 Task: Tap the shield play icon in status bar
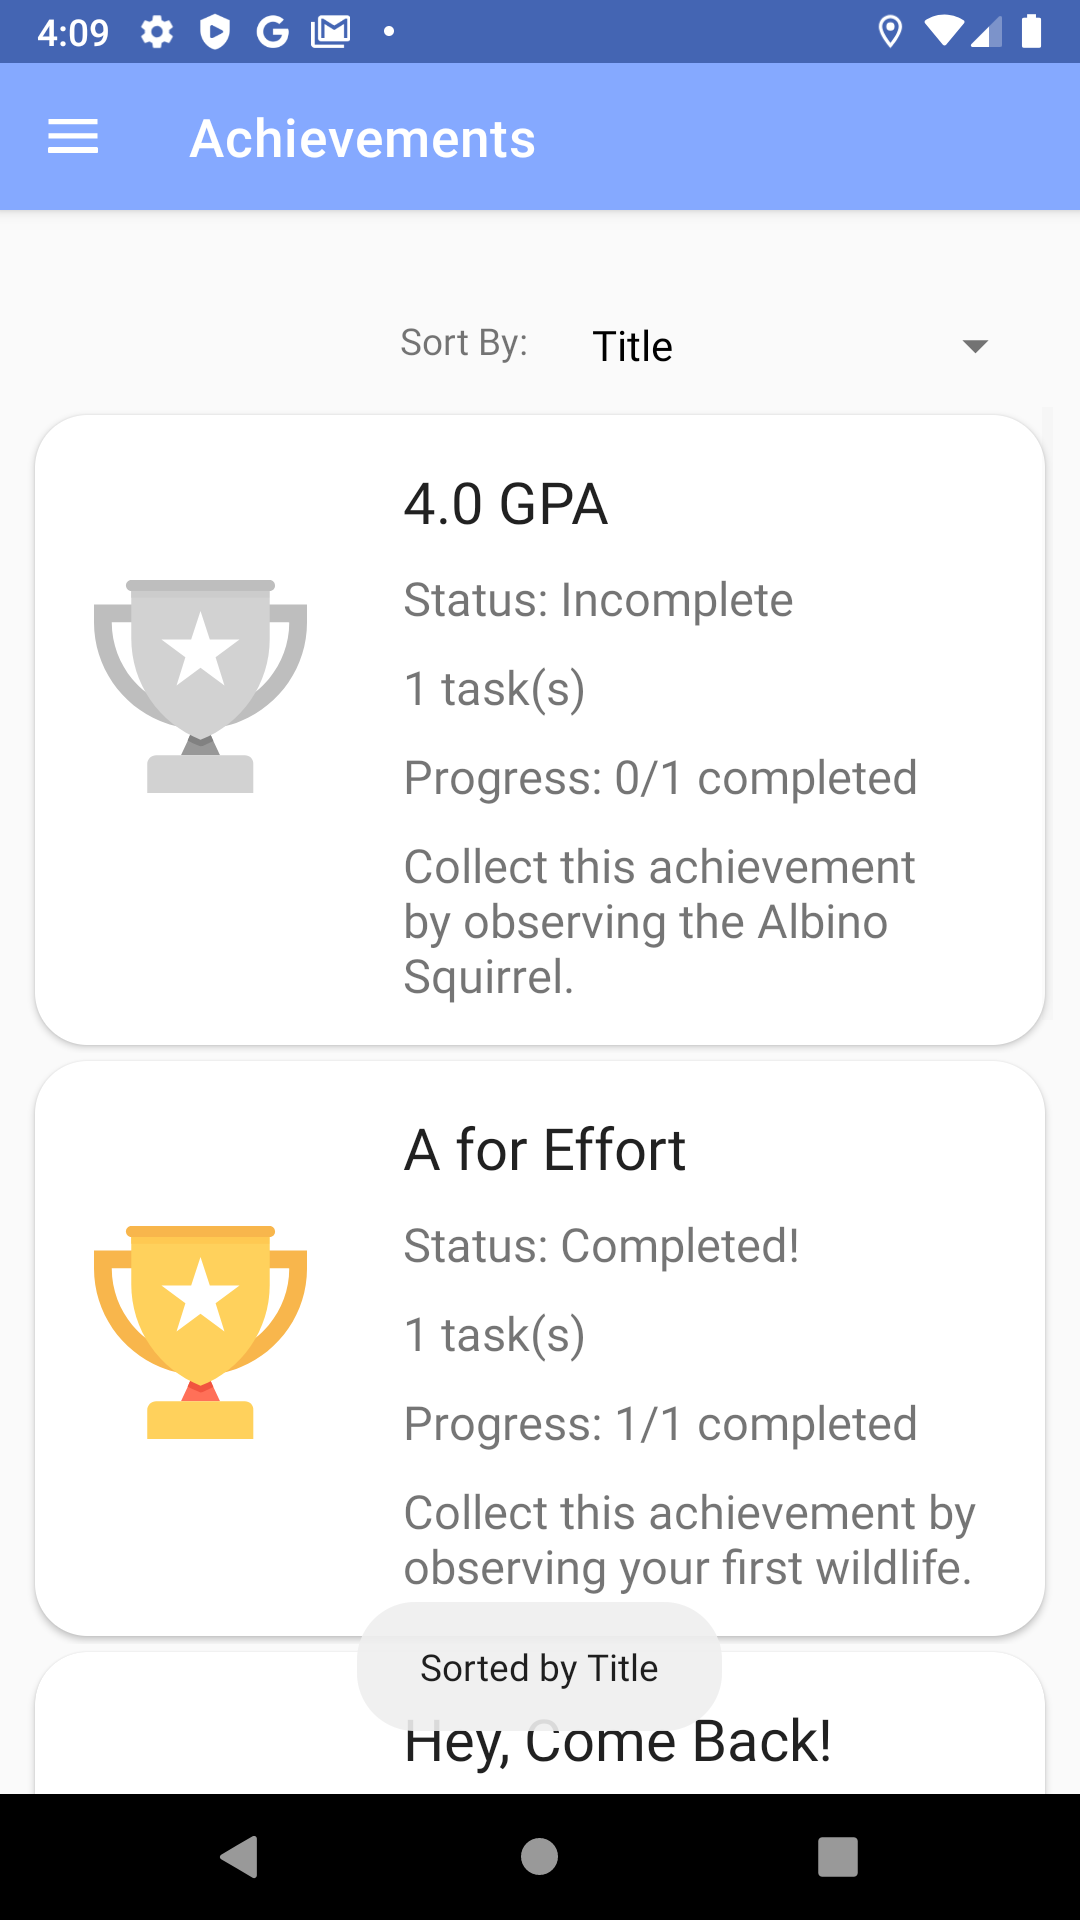pyautogui.click(x=215, y=32)
